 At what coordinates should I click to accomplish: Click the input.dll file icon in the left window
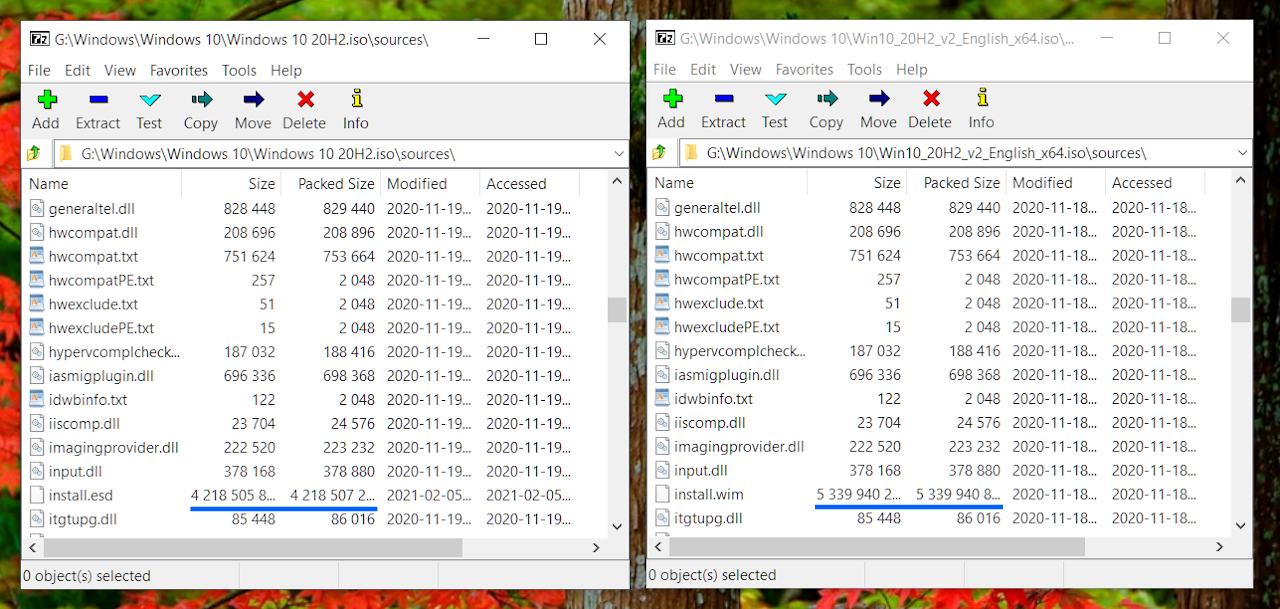[37, 471]
